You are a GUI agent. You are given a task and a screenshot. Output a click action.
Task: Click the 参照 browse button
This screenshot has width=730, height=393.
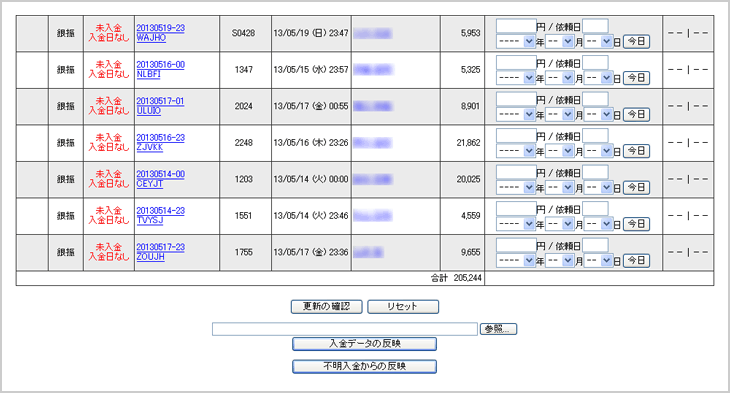click(x=498, y=329)
